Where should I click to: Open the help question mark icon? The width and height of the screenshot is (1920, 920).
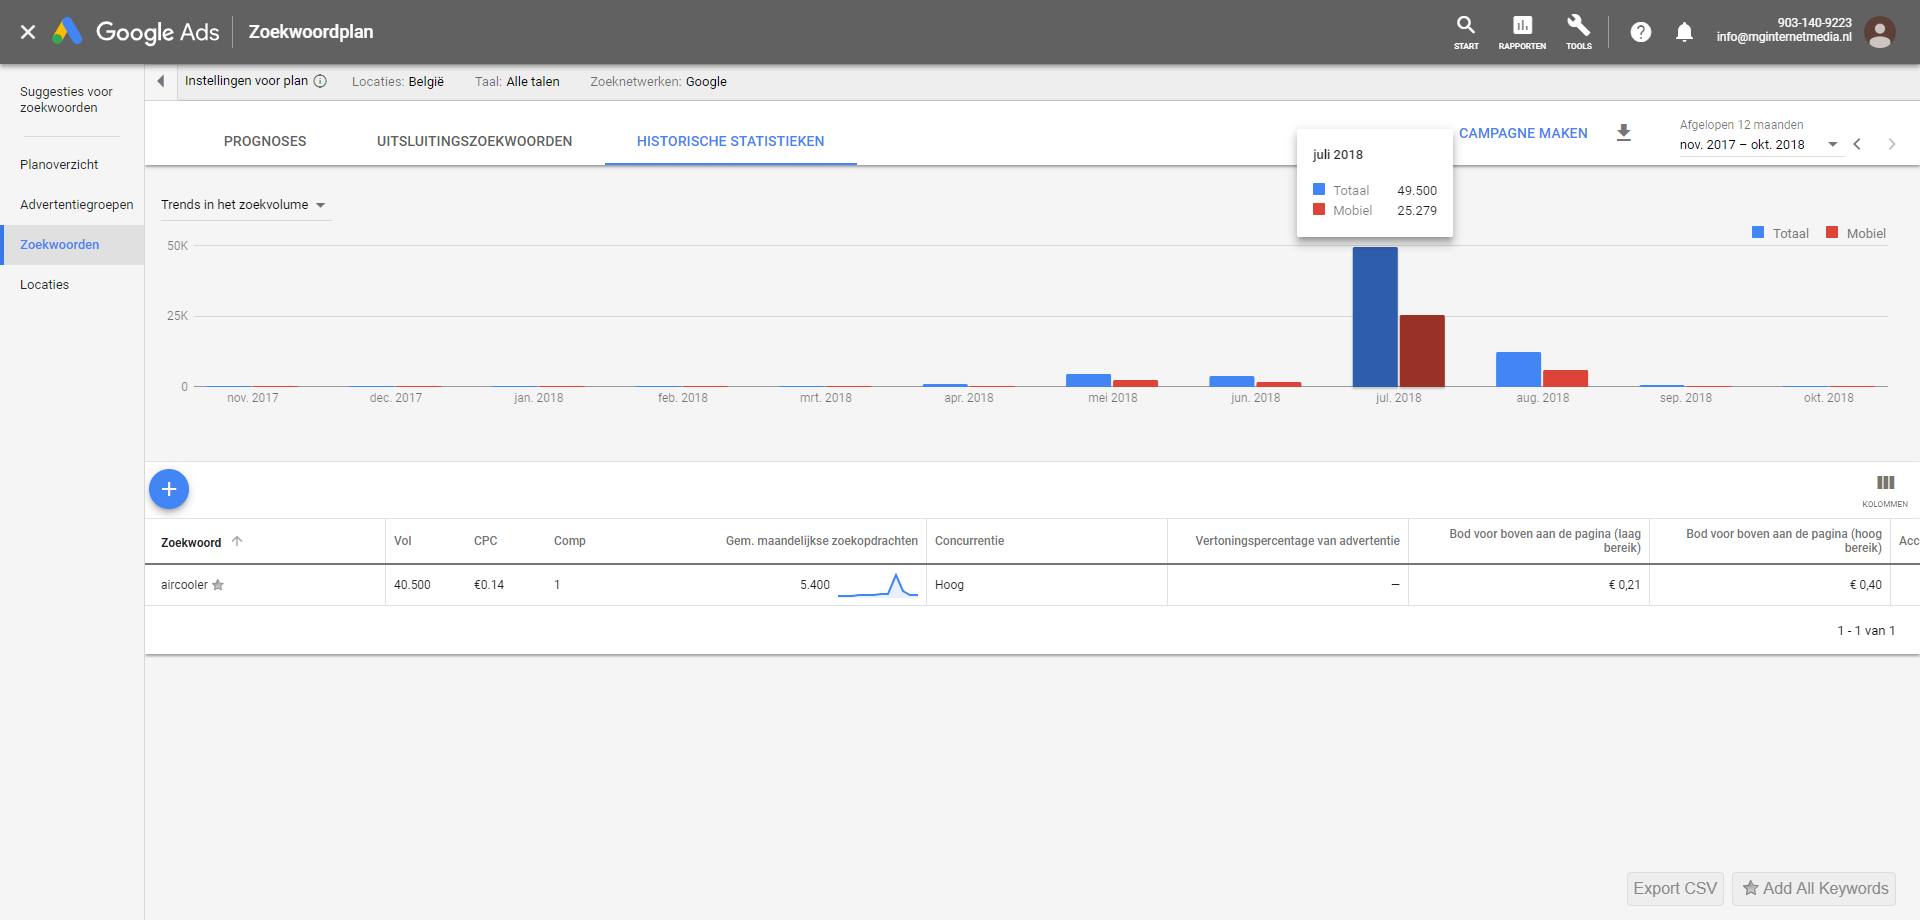click(x=1640, y=32)
